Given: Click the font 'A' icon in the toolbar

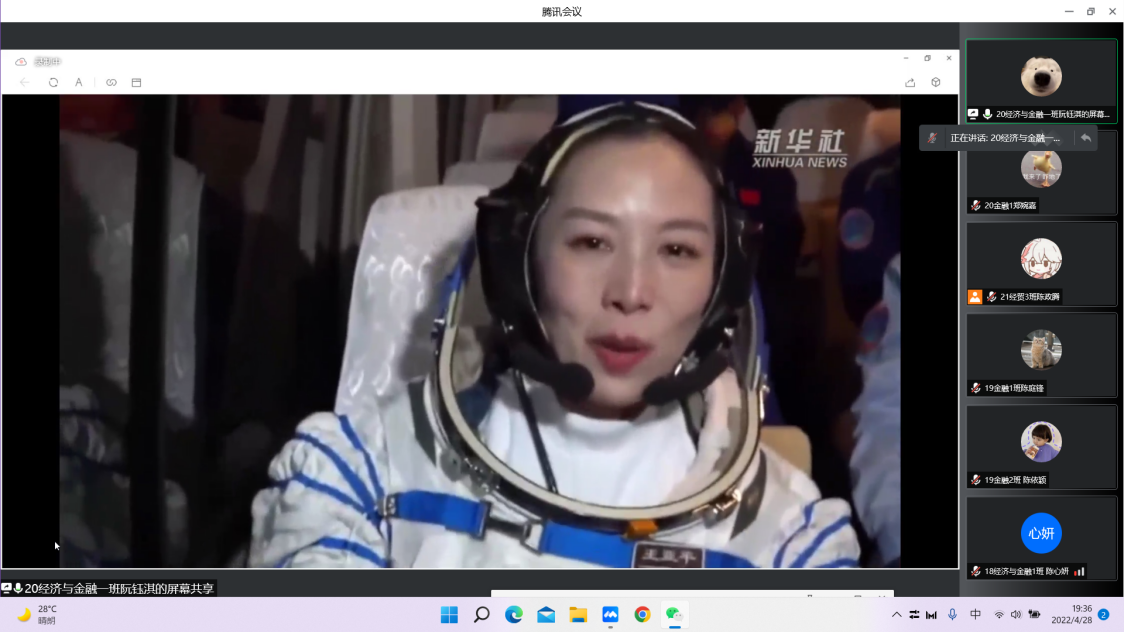Looking at the screenshot, I should click(79, 83).
